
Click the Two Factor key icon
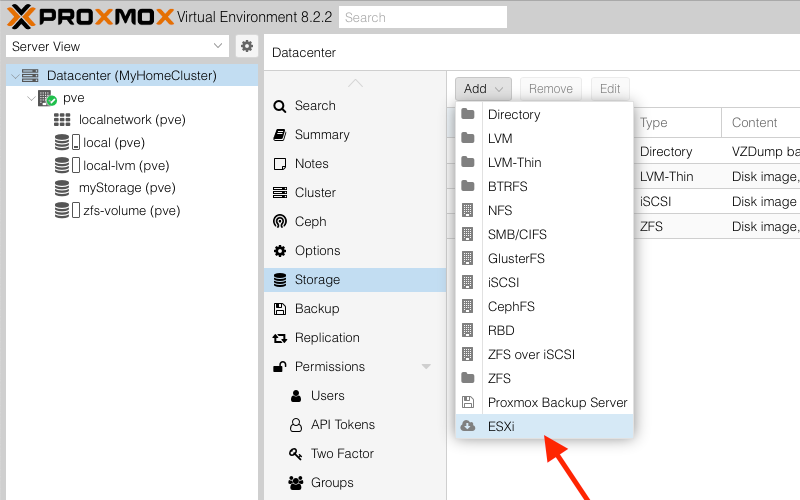point(295,454)
